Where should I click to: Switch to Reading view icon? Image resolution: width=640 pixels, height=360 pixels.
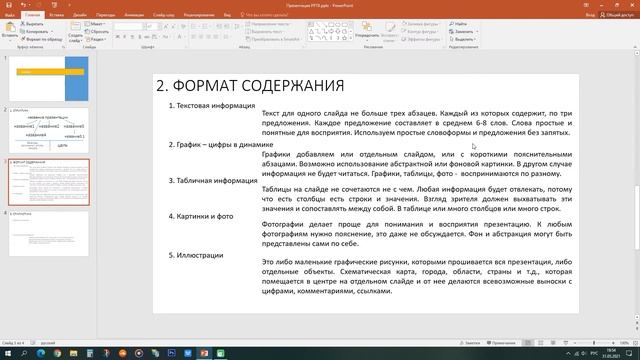[553, 343]
